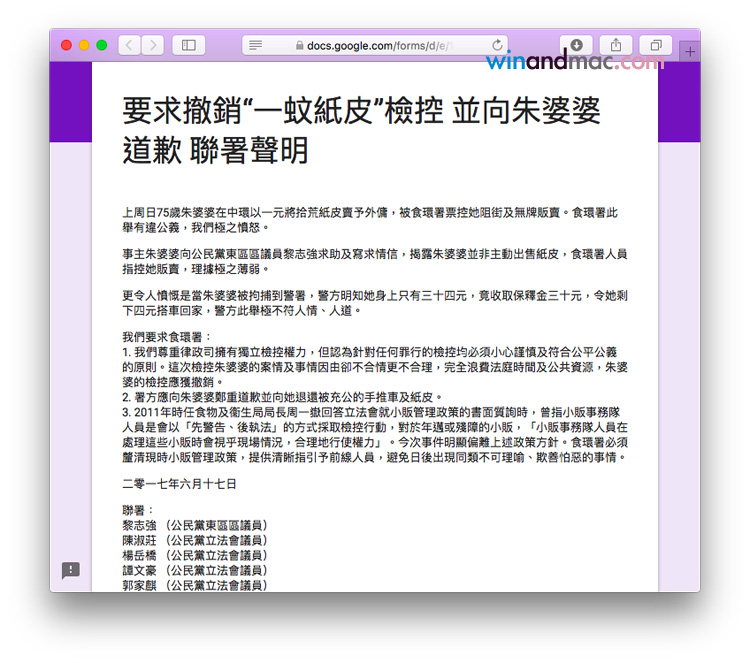This screenshot has width=750, height=663.
Task: Click the paragraph starting with 上周日75歲朱婆婆
Action: [x=370, y=219]
